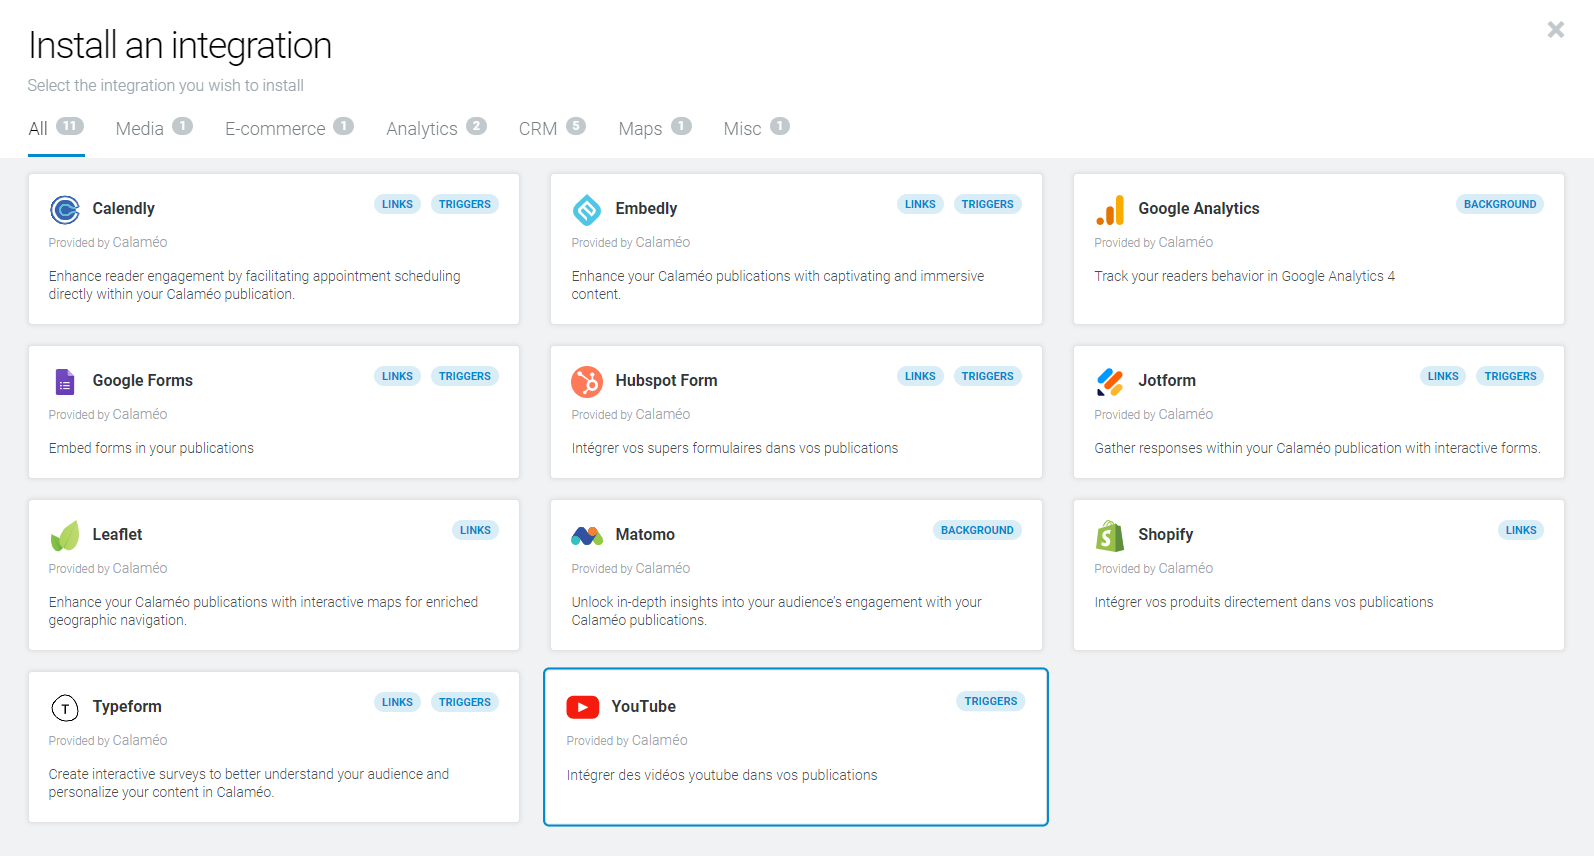Click the Leaflet green leaf icon
The image size is (1594, 856).
(x=65, y=536)
